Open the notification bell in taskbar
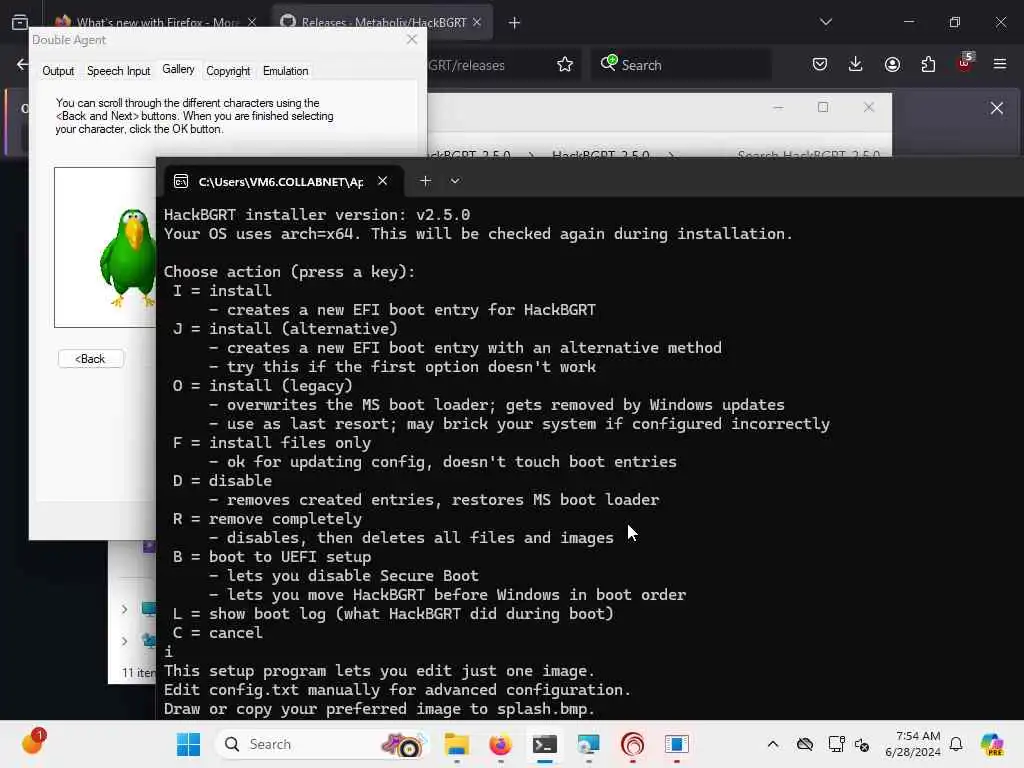The width and height of the screenshot is (1024, 768). pyautogui.click(x=956, y=744)
